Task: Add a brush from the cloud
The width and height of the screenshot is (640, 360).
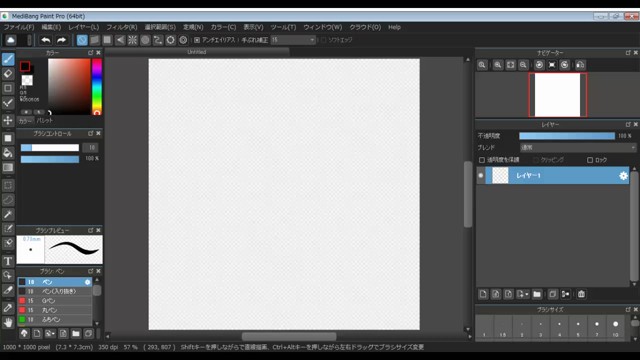Action: point(24,333)
